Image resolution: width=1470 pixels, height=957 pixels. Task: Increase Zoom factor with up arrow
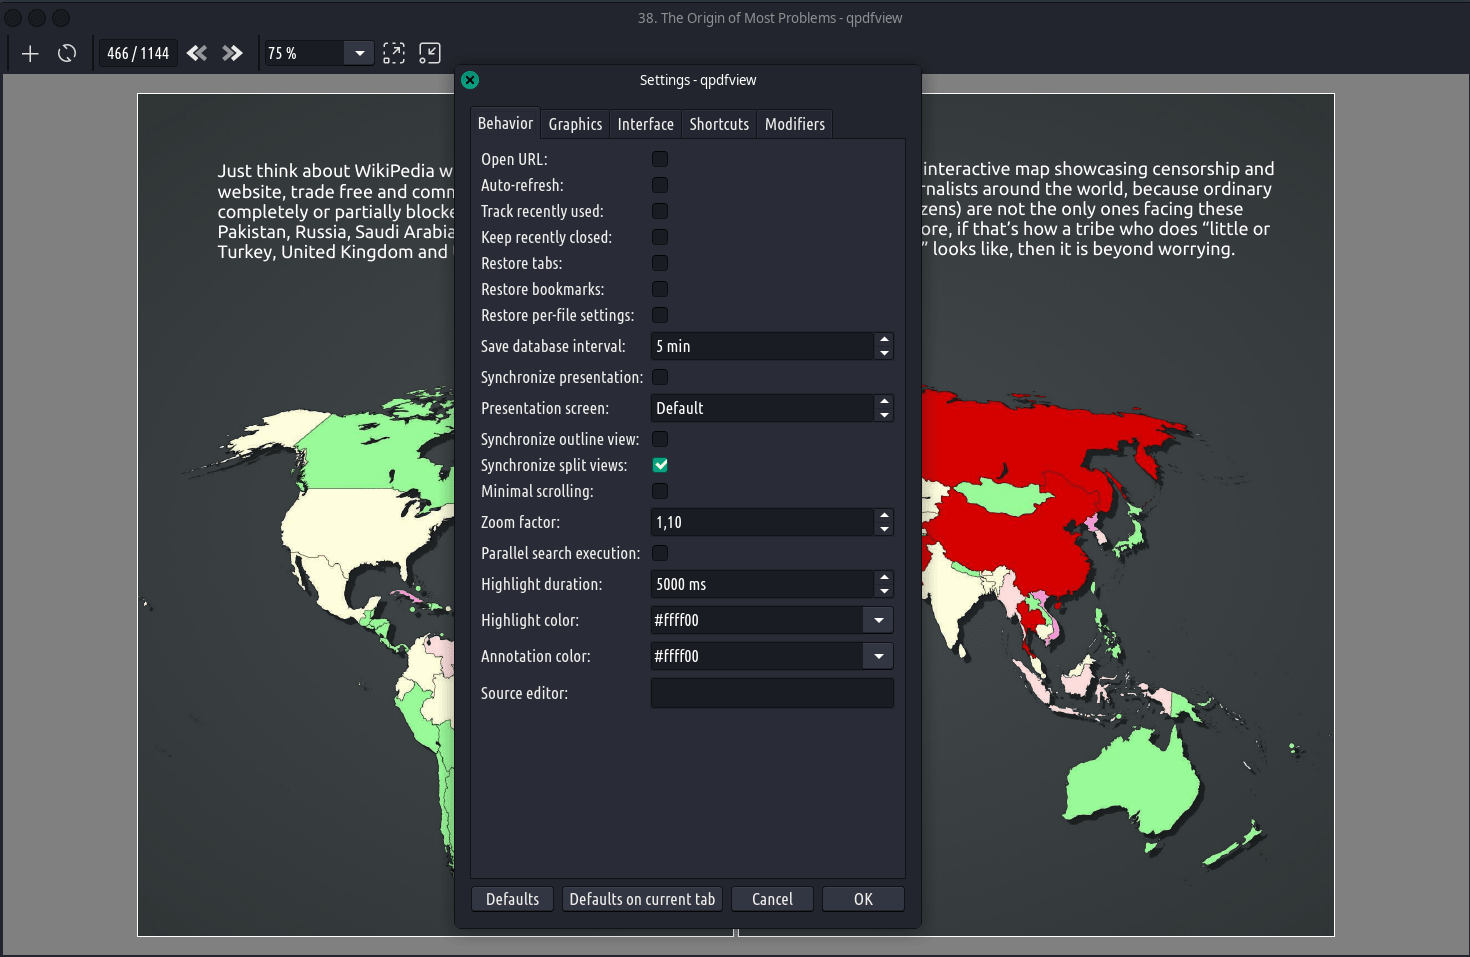(884, 515)
